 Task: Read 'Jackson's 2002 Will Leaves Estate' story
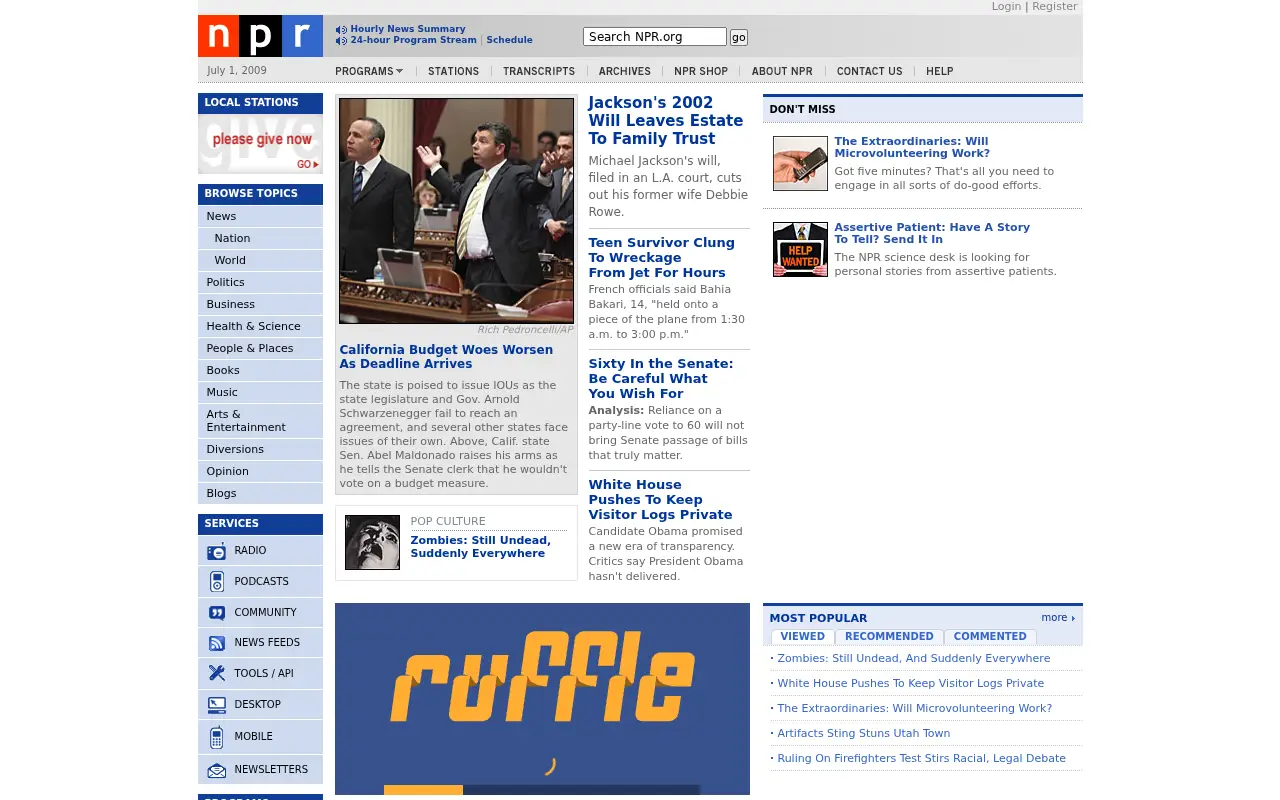(666, 121)
